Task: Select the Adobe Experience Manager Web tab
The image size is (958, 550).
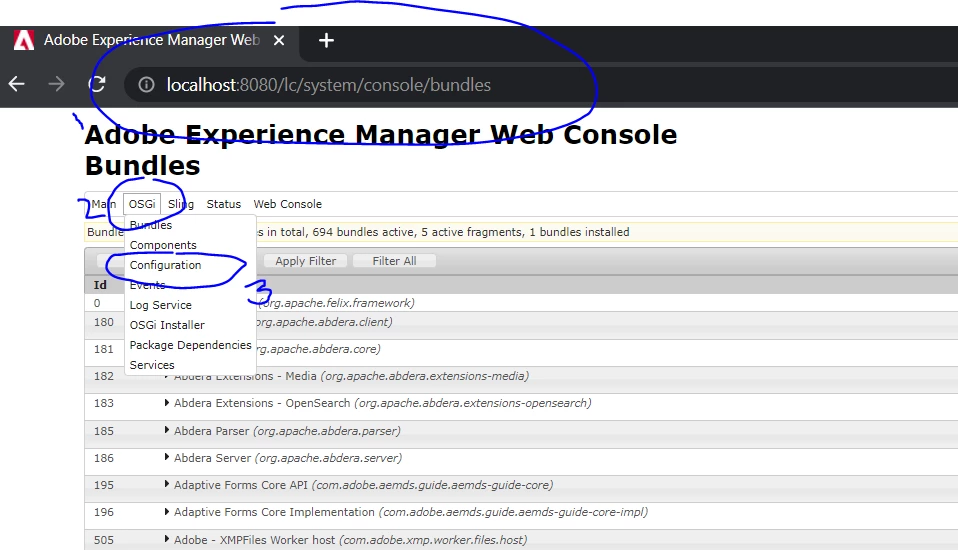Action: [x=152, y=40]
